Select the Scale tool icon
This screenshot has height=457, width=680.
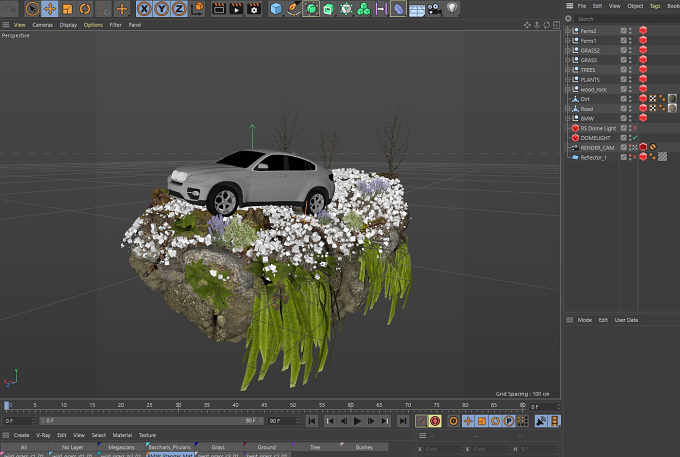[67, 9]
